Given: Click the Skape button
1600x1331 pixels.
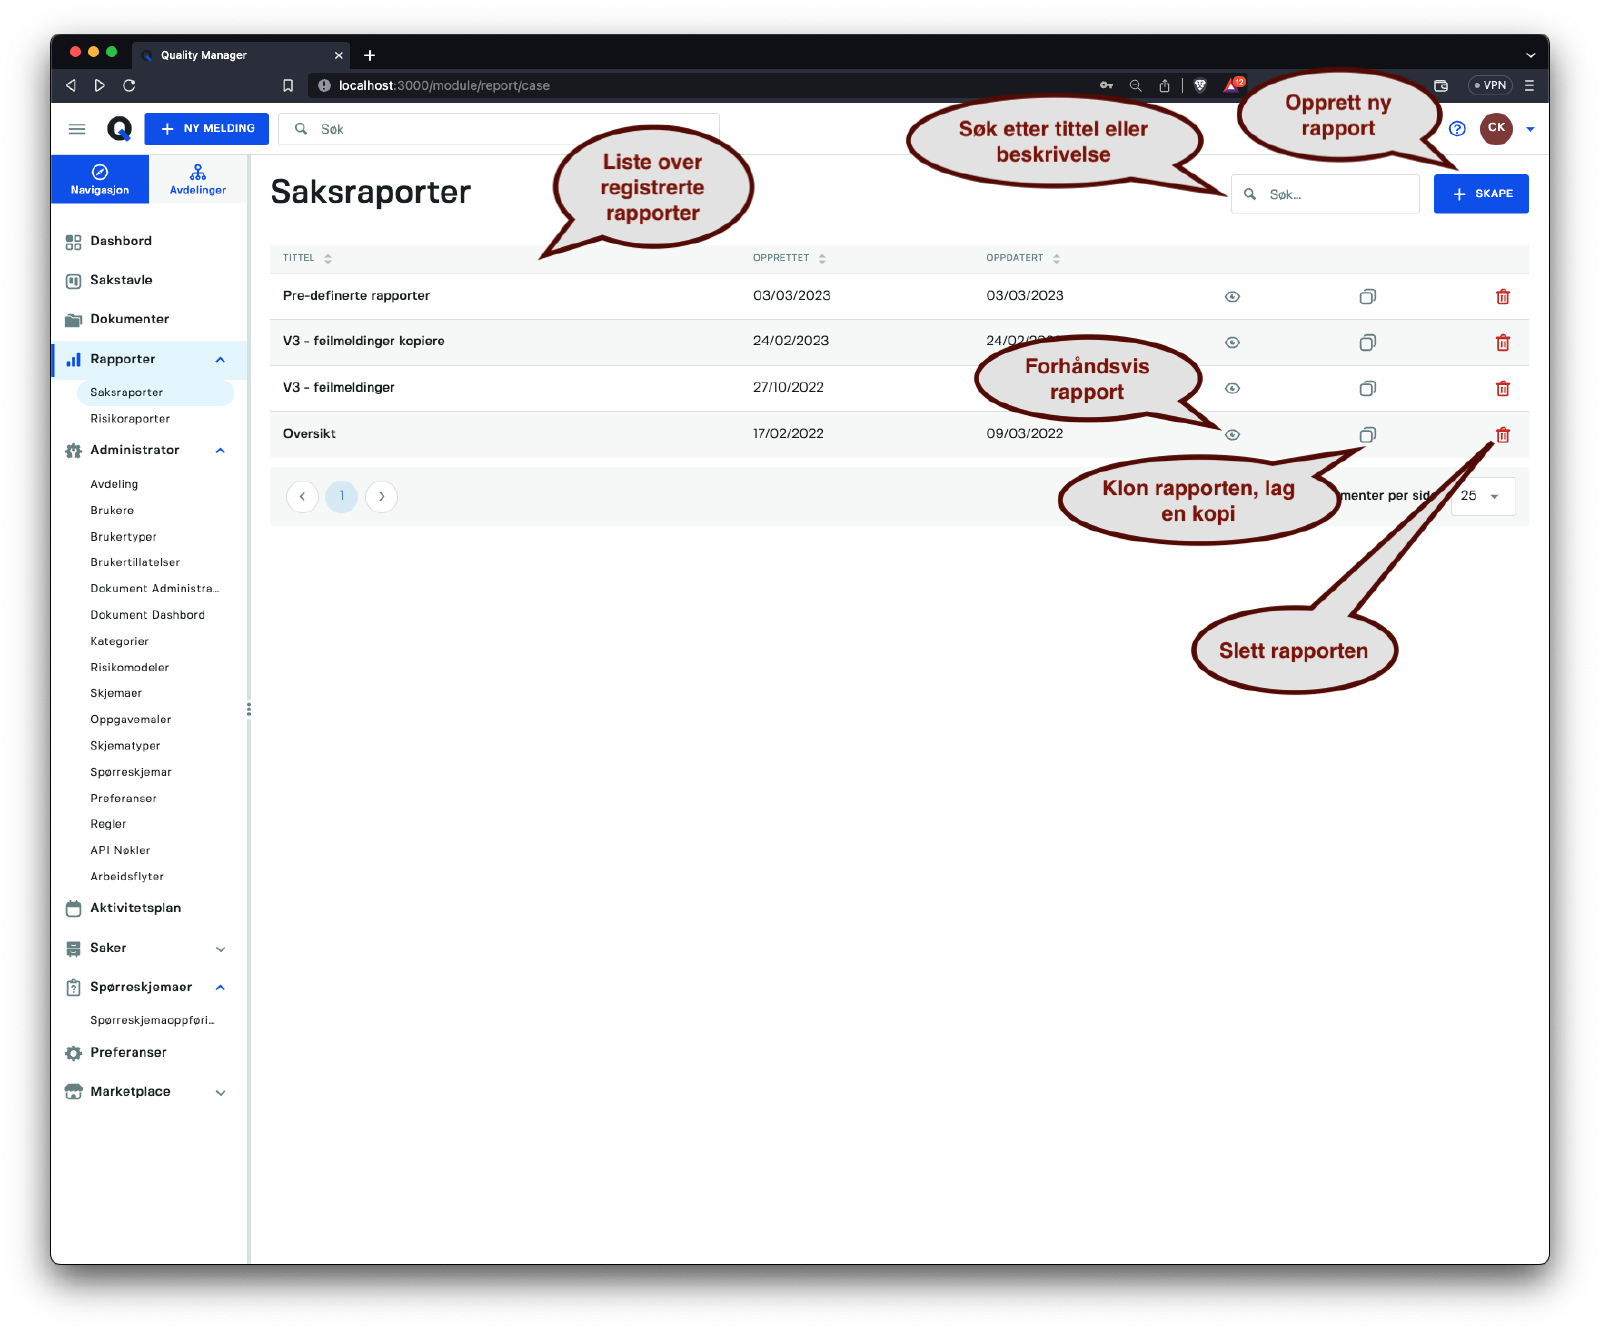Looking at the screenshot, I should click(1480, 194).
